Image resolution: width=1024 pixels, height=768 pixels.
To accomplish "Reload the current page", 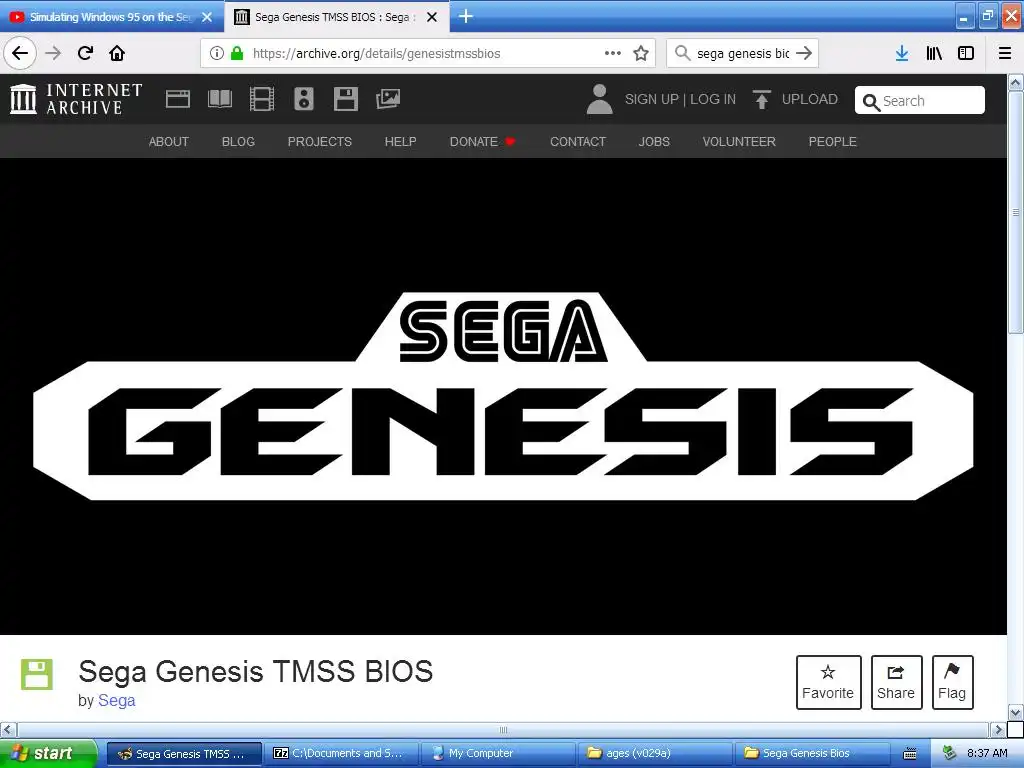I will point(85,53).
